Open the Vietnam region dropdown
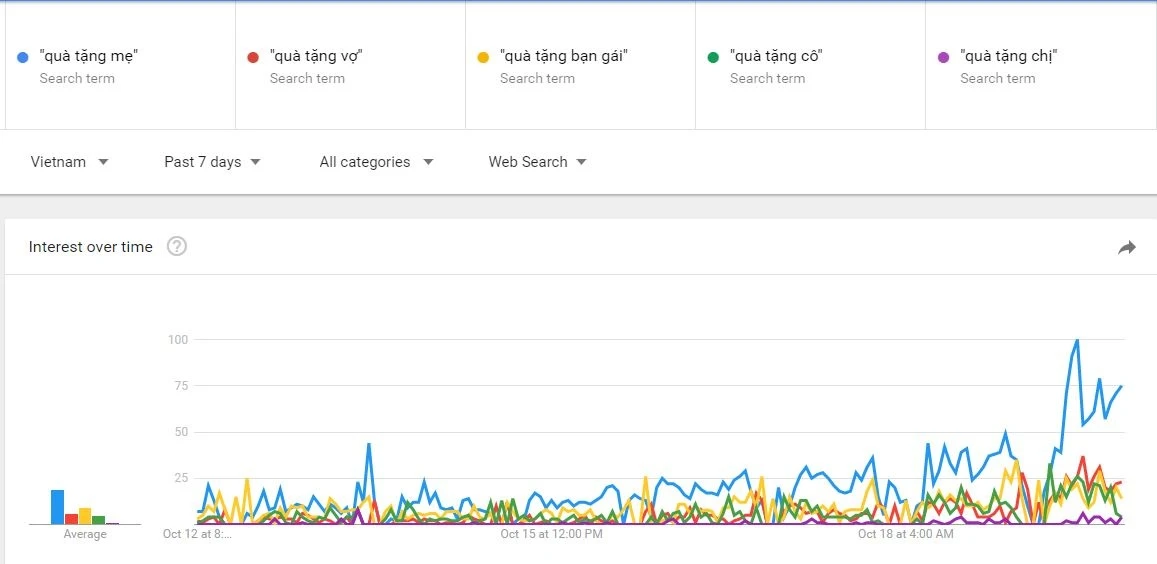Image resolution: width=1157 pixels, height=564 pixels. point(70,162)
